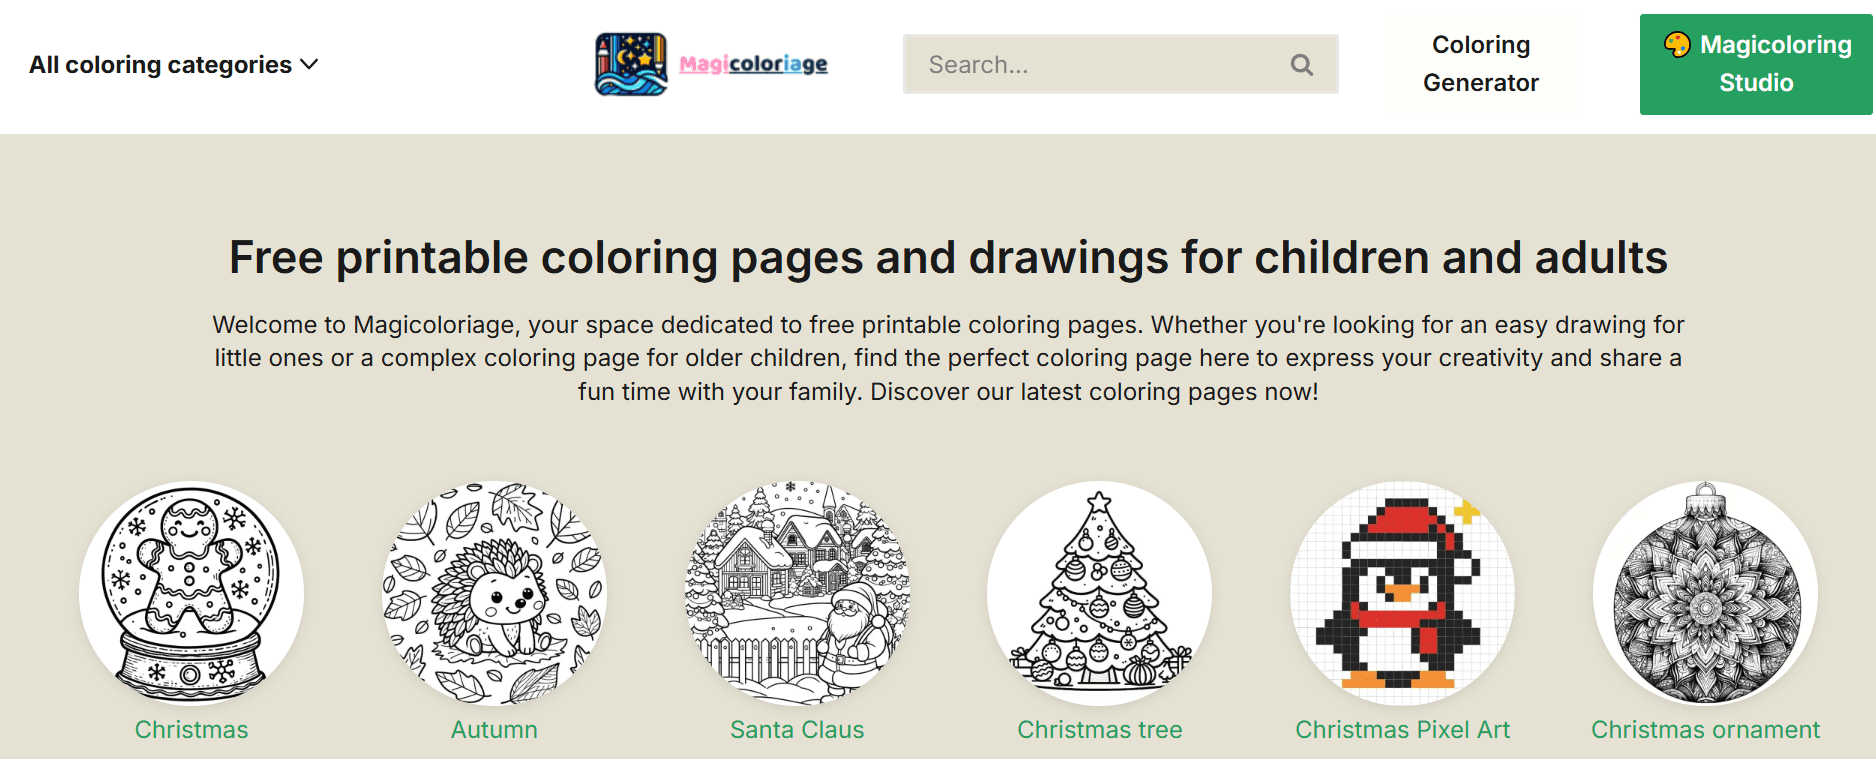The width and height of the screenshot is (1876, 759).
Task: Expand the All coloring categories dropdown
Action: click(160, 64)
